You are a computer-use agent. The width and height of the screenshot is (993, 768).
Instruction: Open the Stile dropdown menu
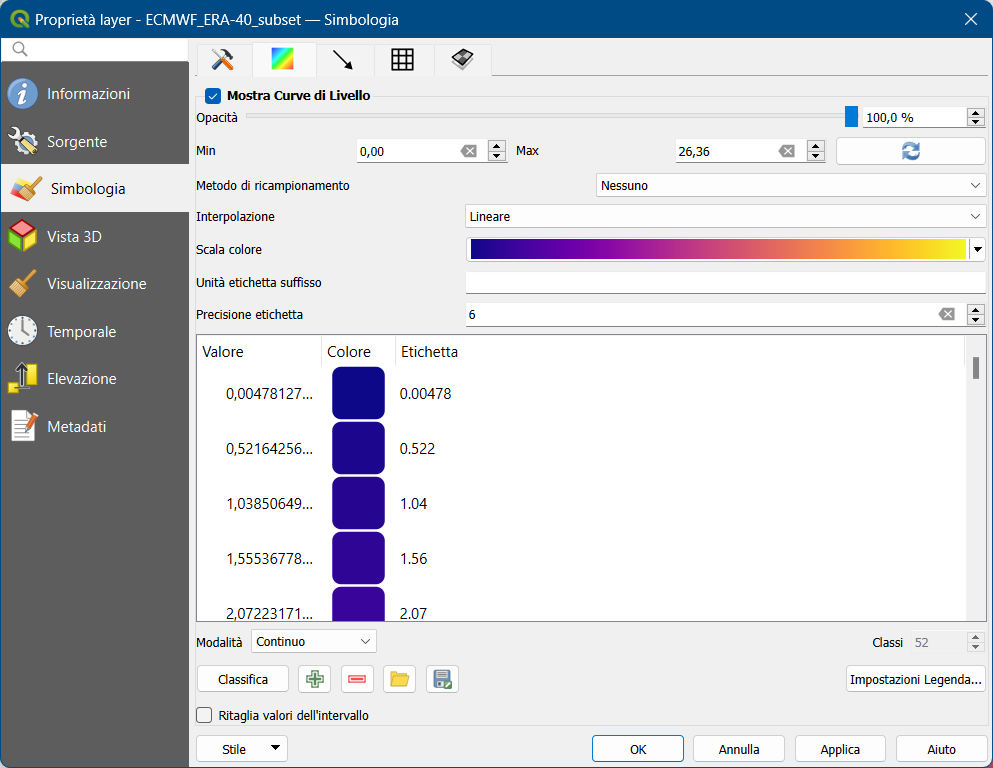pos(242,749)
